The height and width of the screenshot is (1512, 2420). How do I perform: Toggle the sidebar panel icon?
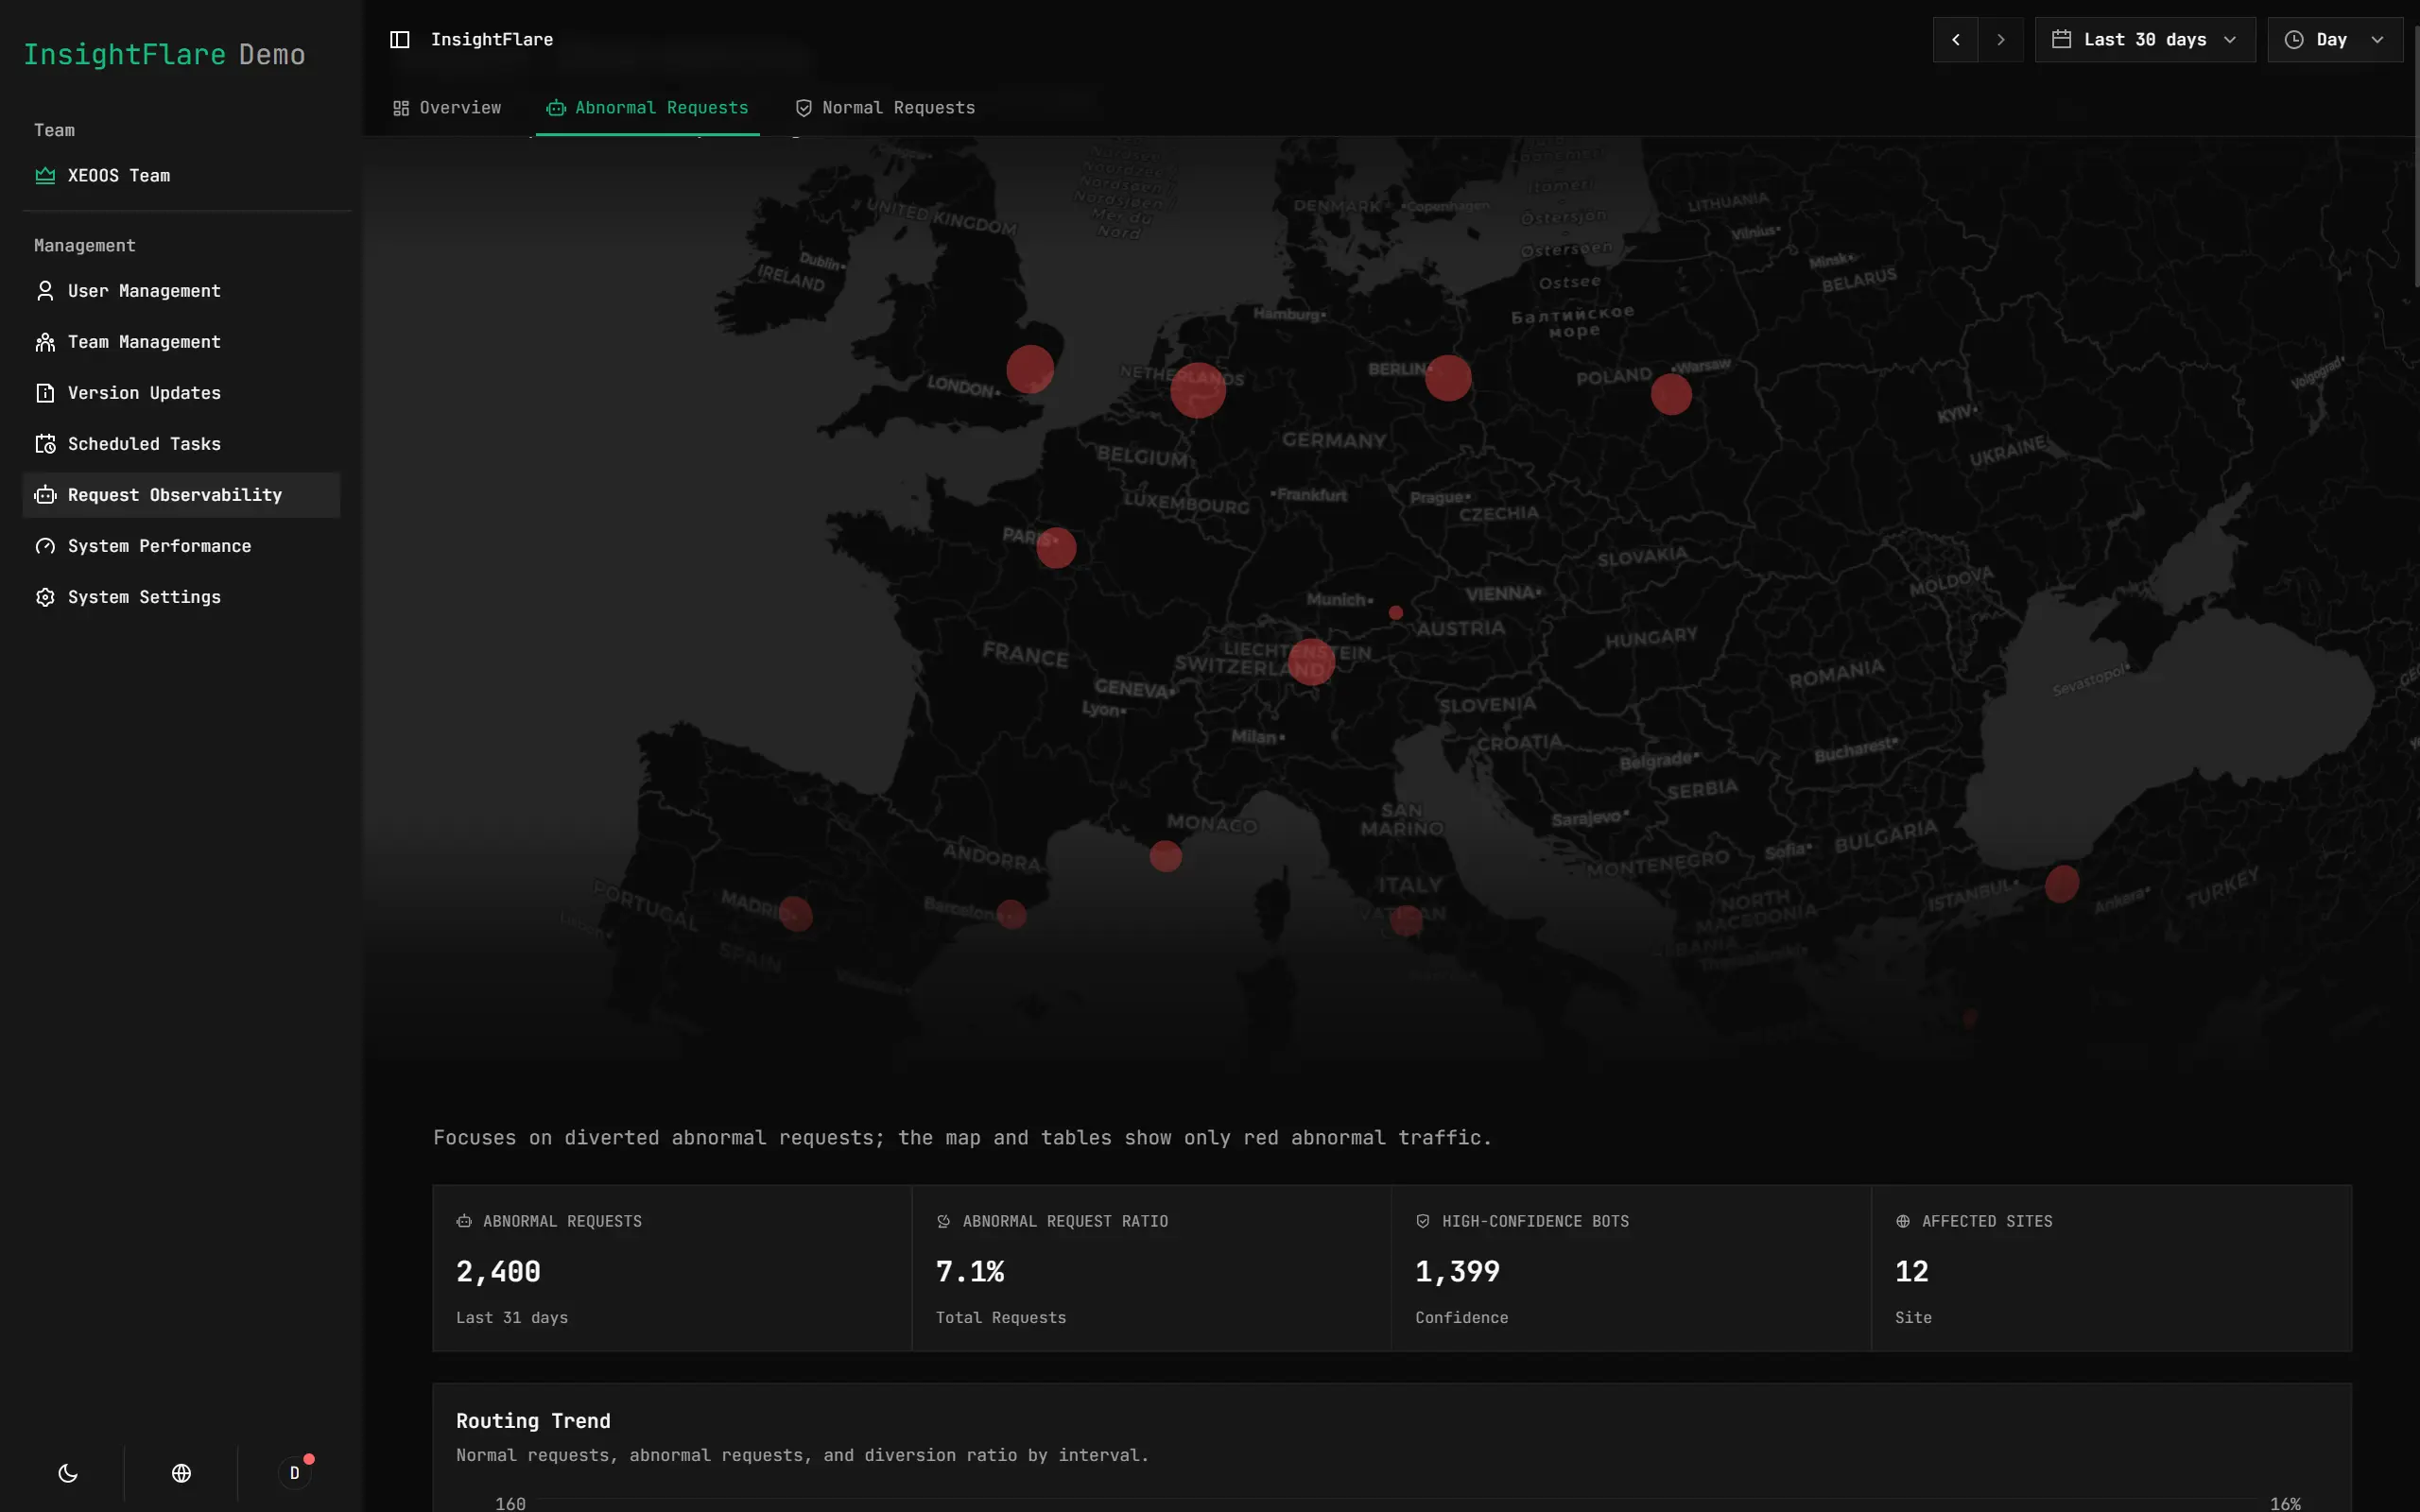400,40
